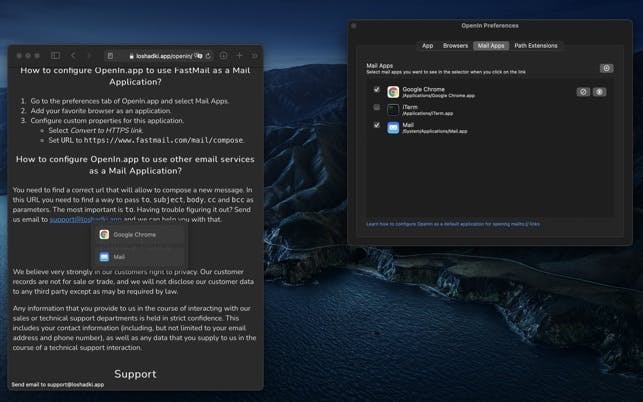This screenshot has height=402, width=643.
Task: Click 'other email services' heading on page
Action: click(135, 165)
